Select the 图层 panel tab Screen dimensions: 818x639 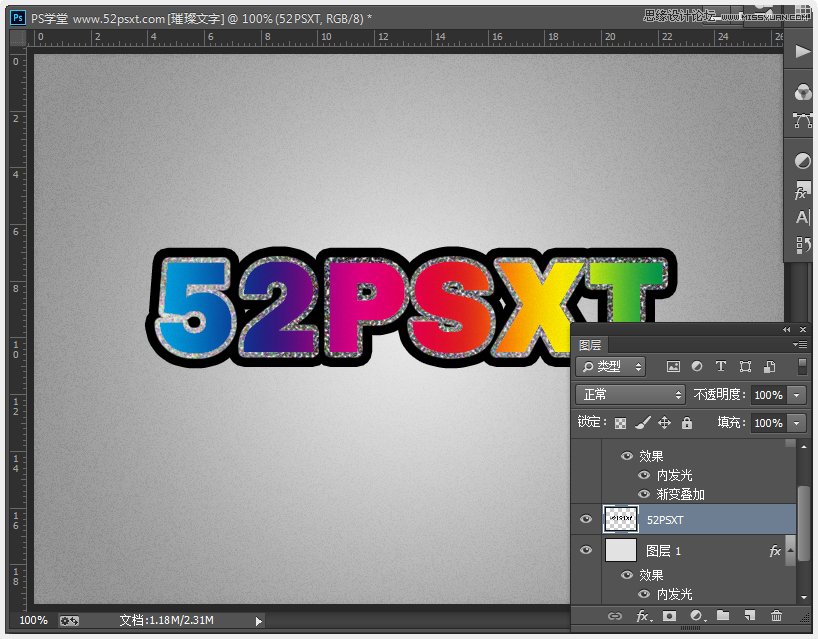pos(590,345)
